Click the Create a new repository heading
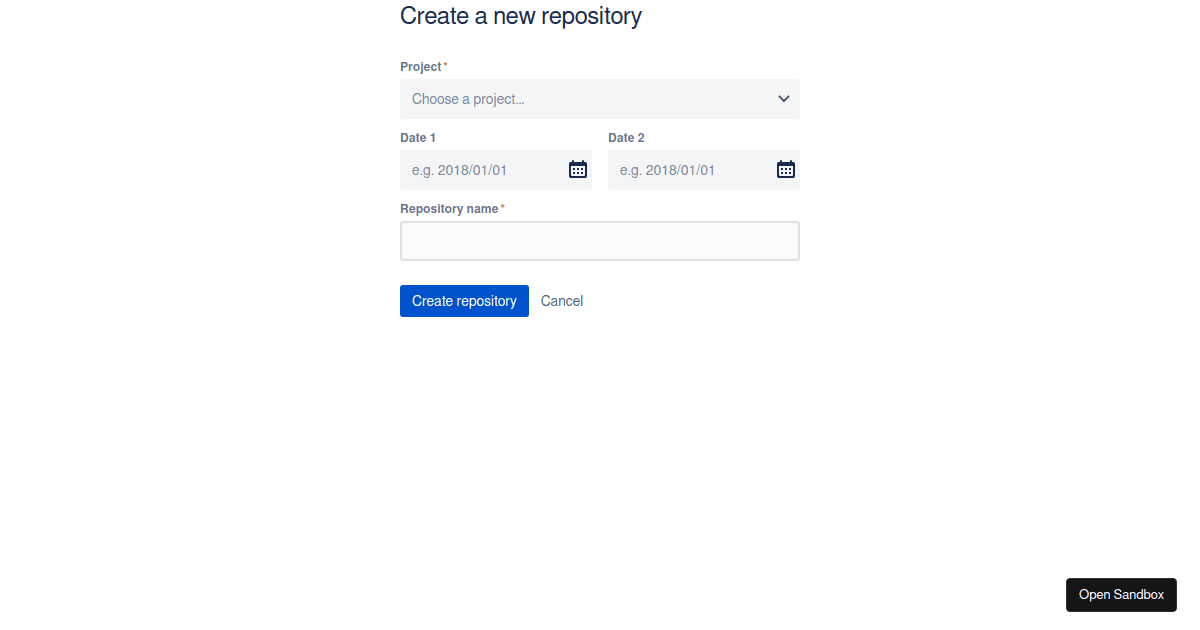Image resolution: width=1200 pixels, height=630 pixels. (520, 16)
